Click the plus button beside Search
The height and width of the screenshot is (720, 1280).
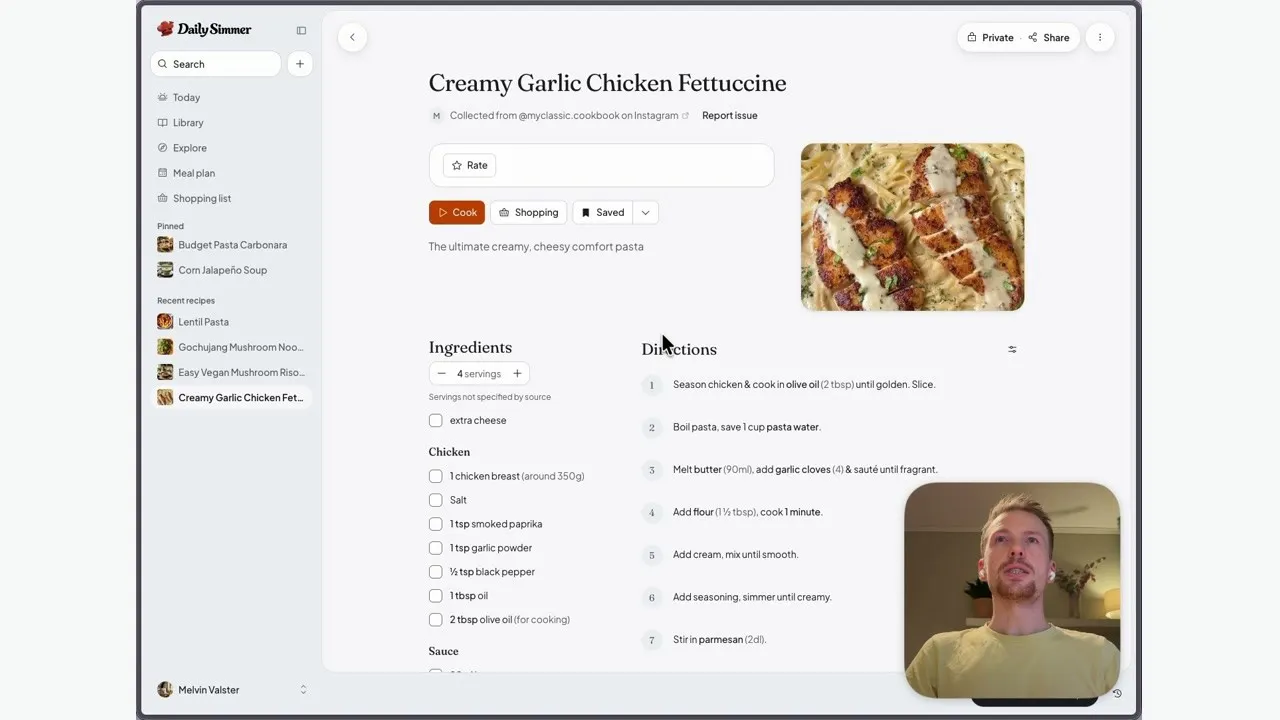(x=299, y=64)
